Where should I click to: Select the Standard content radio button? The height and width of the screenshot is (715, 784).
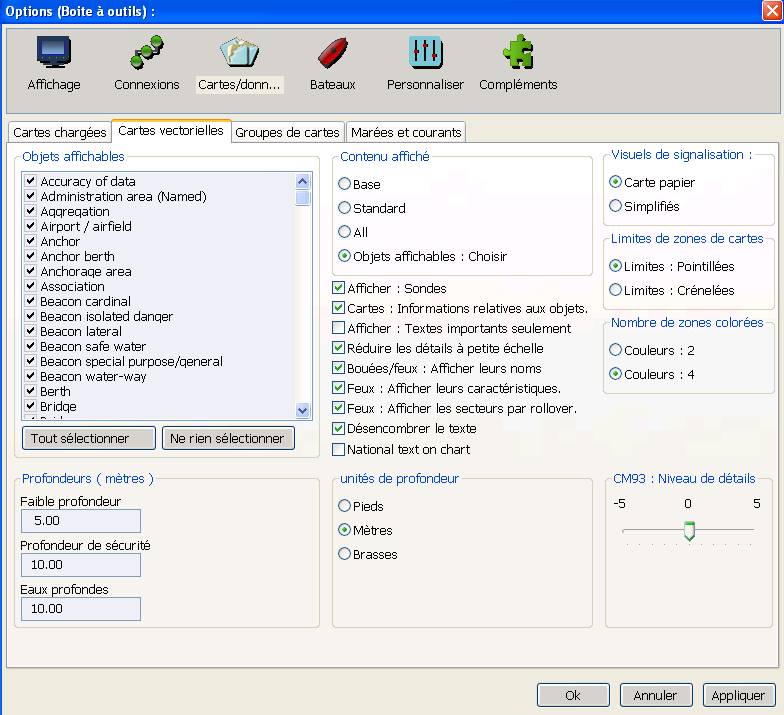345,208
